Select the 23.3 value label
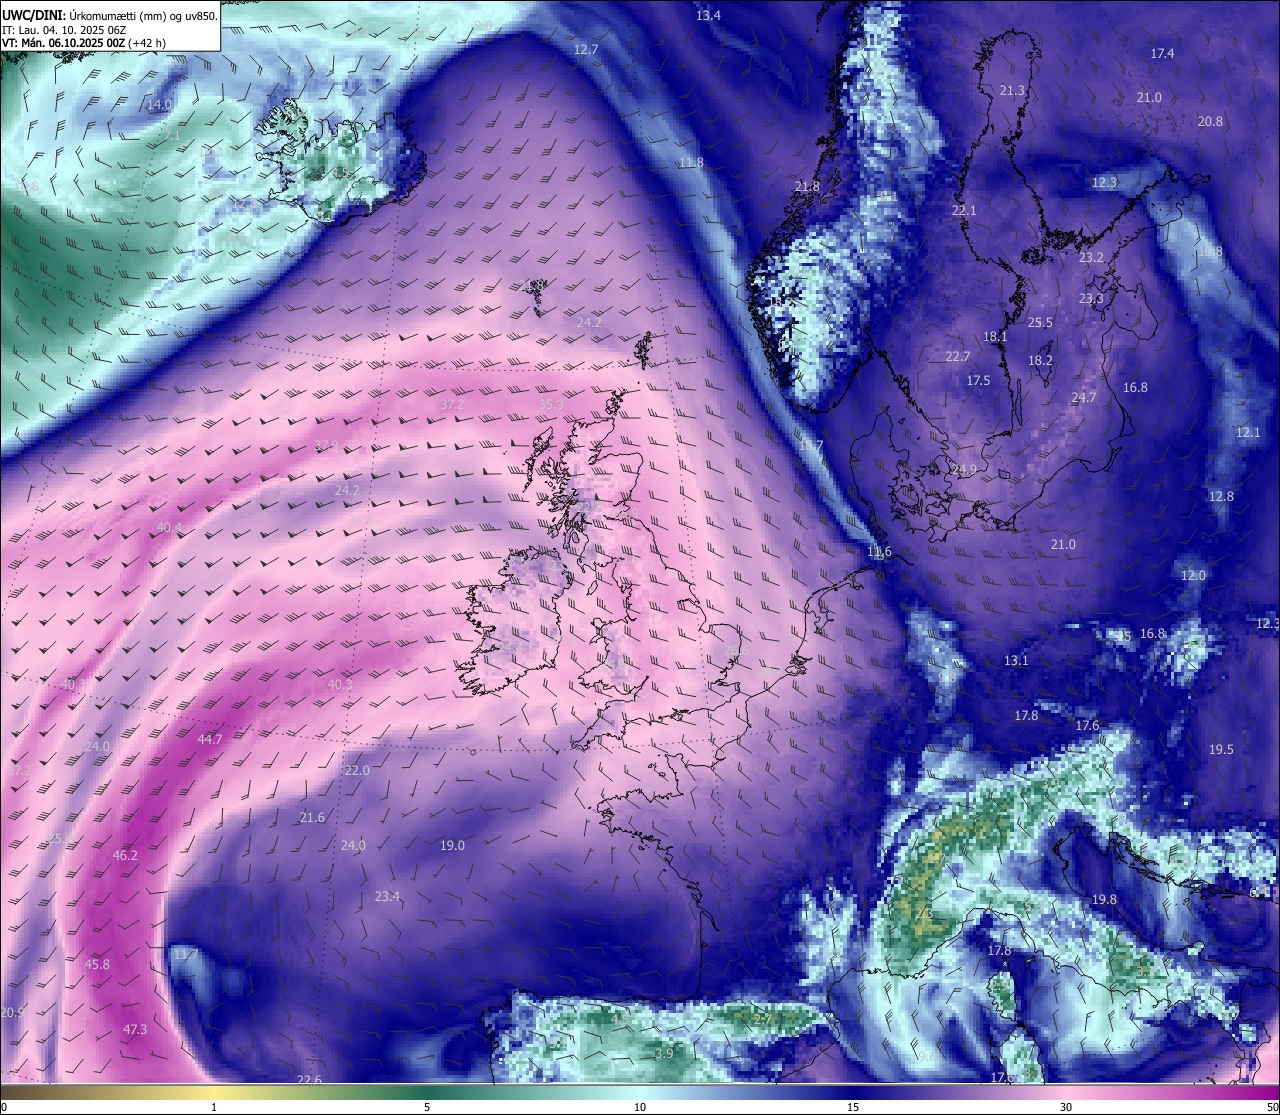This screenshot has height=1115, width=1280. click(x=1091, y=298)
